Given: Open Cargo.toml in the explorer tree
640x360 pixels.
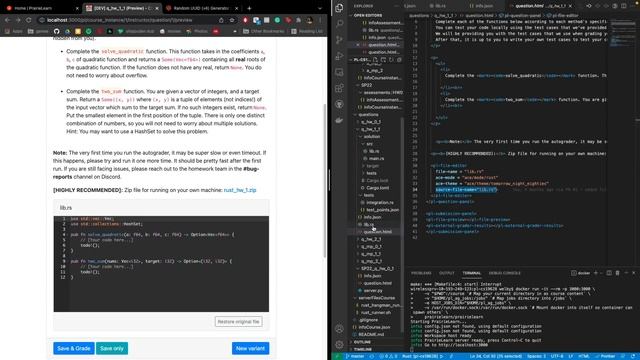Looking at the screenshot, I should [x=378, y=188].
